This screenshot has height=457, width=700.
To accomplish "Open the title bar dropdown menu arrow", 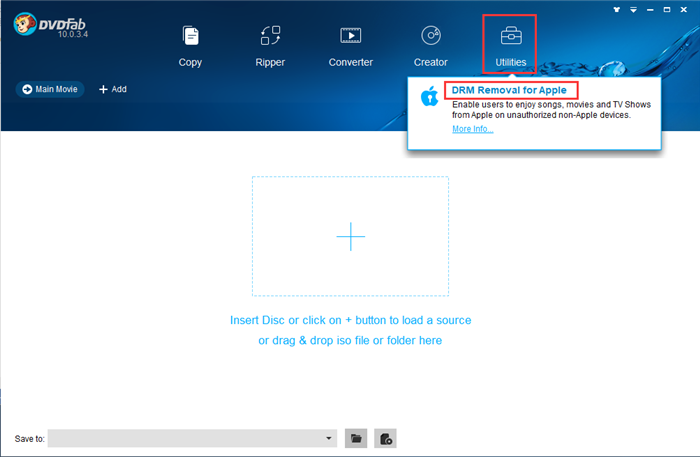I will click(x=634, y=8).
